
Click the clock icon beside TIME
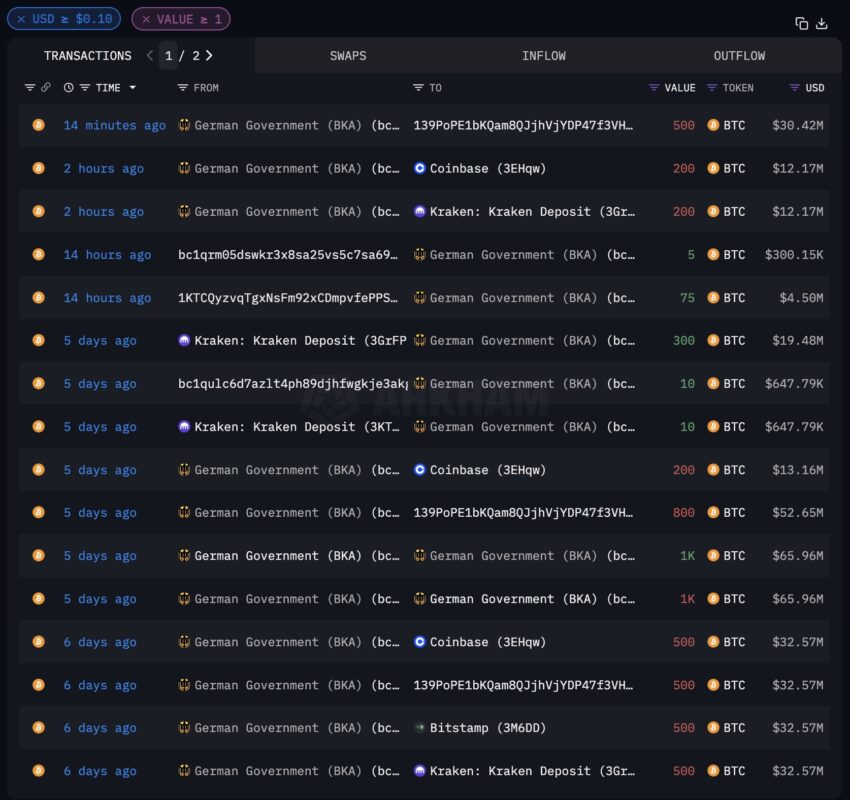point(68,87)
